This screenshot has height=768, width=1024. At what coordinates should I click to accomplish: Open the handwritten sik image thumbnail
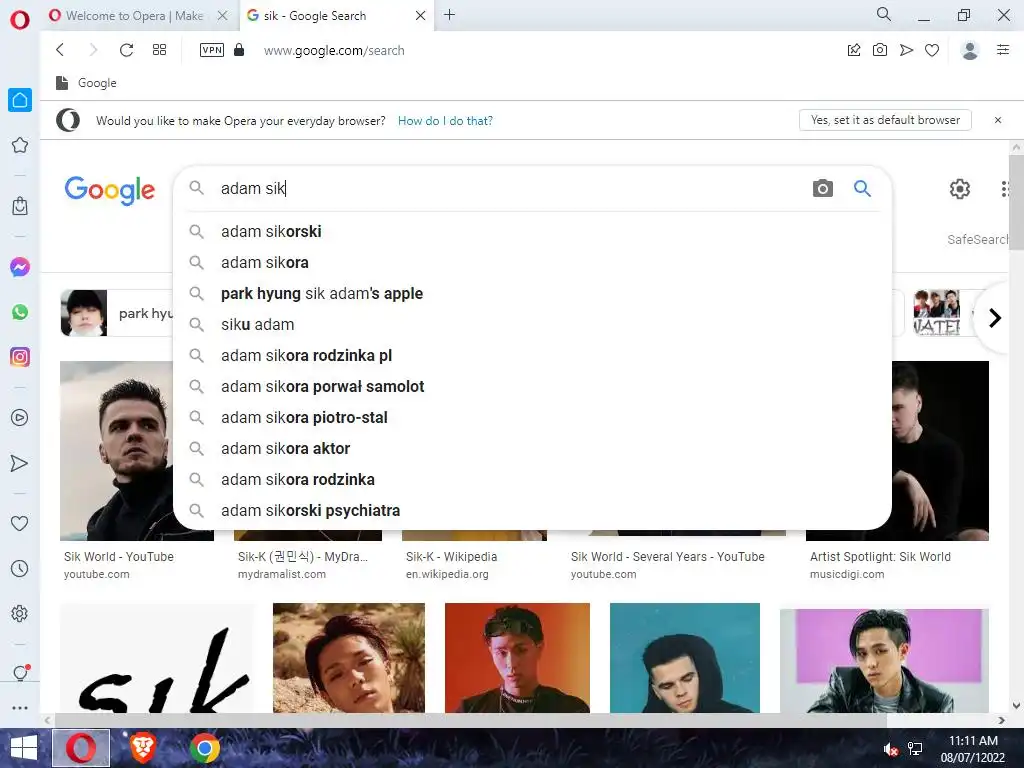[x=157, y=658]
